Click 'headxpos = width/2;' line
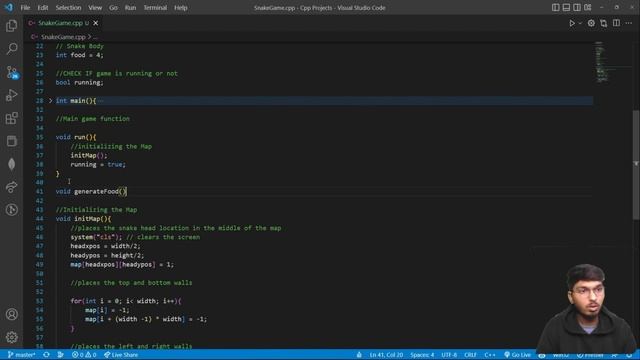The height and width of the screenshot is (360, 640). point(105,246)
